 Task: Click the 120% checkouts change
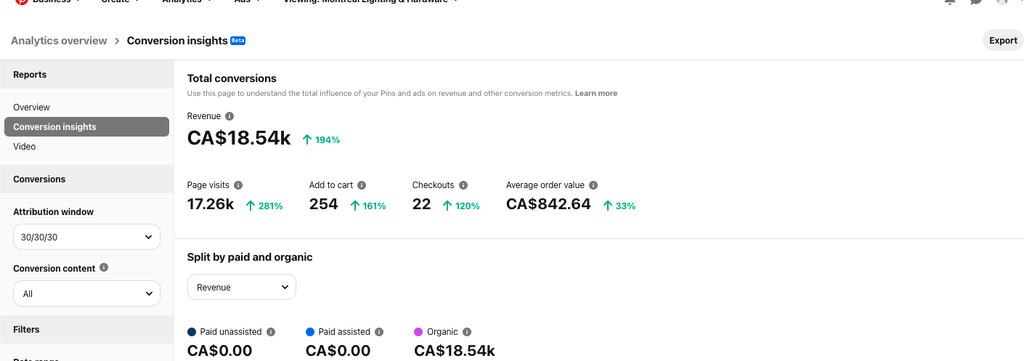(x=468, y=206)
